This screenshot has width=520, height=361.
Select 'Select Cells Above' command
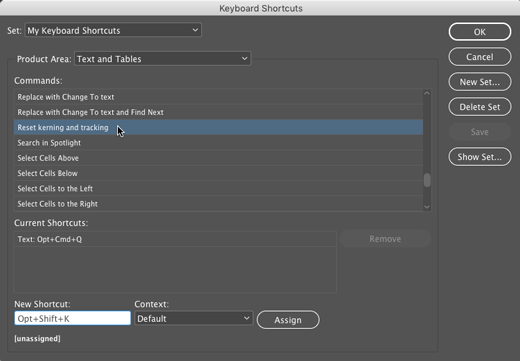click(219, 158)
